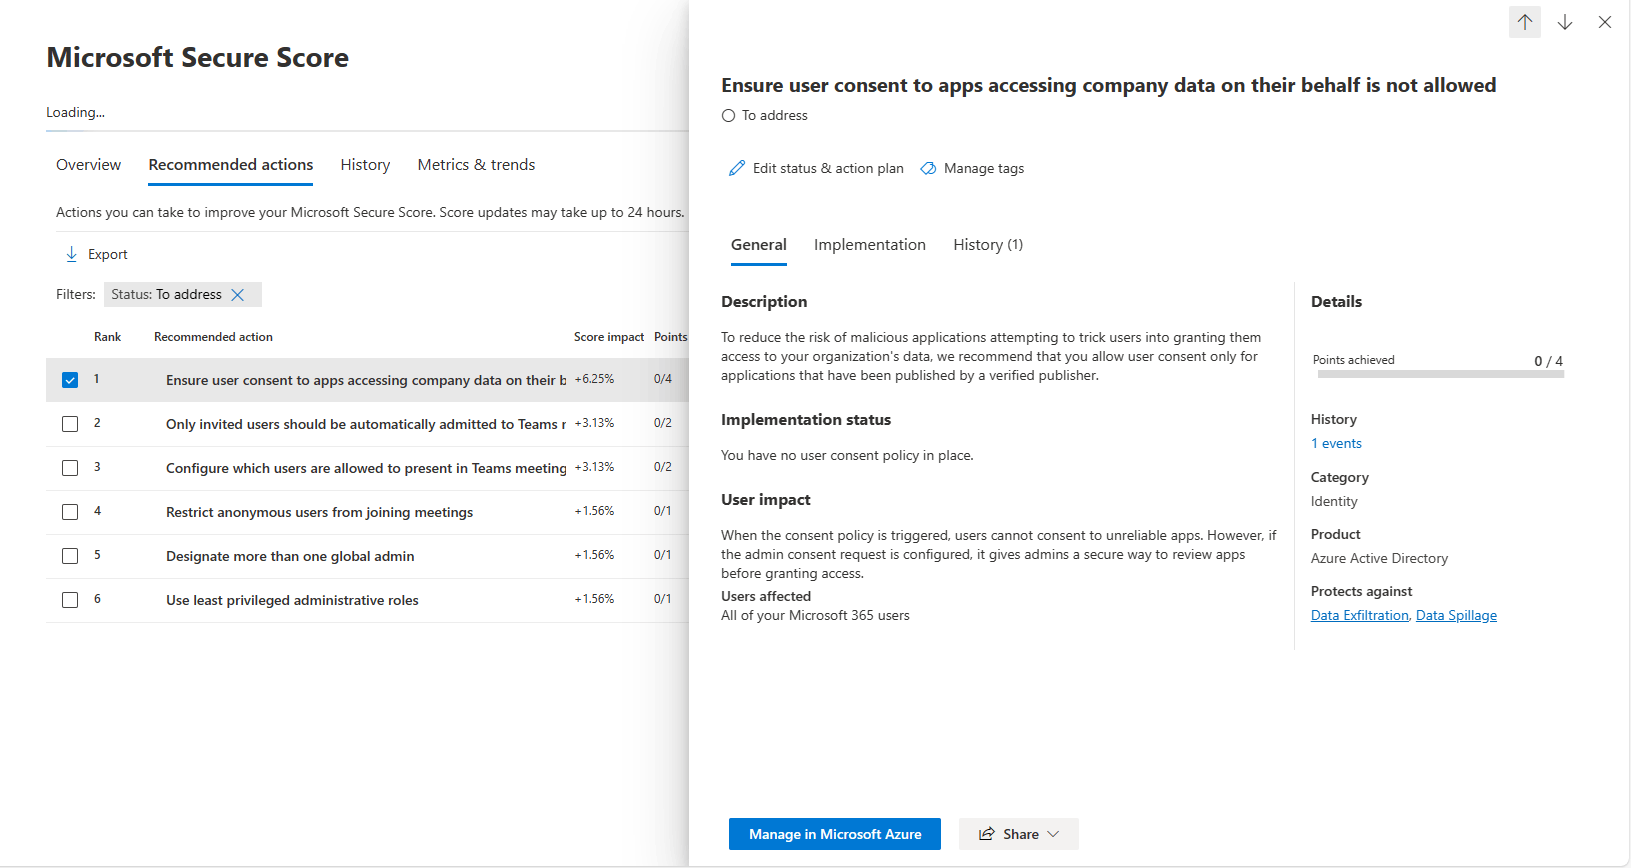Select the Designate more than one global admin checkbox
This screenshot has height=868, width=1631.
tap(70, 556)
